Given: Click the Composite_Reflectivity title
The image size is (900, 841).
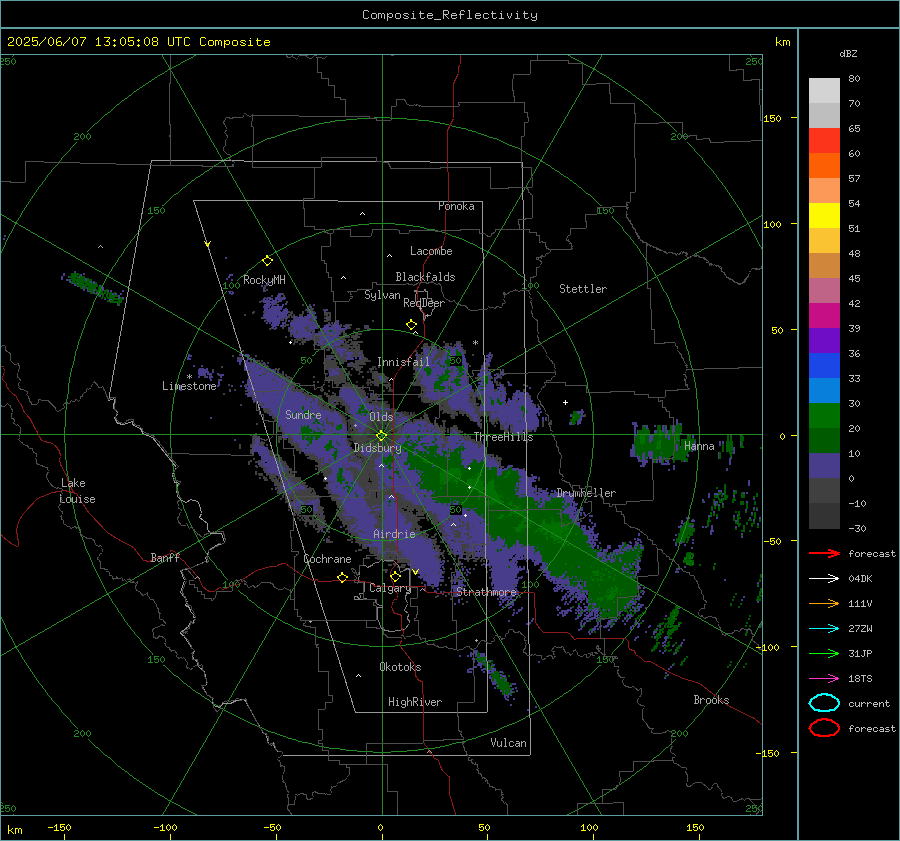Looking at the screenshot, I should coord(449,15).
